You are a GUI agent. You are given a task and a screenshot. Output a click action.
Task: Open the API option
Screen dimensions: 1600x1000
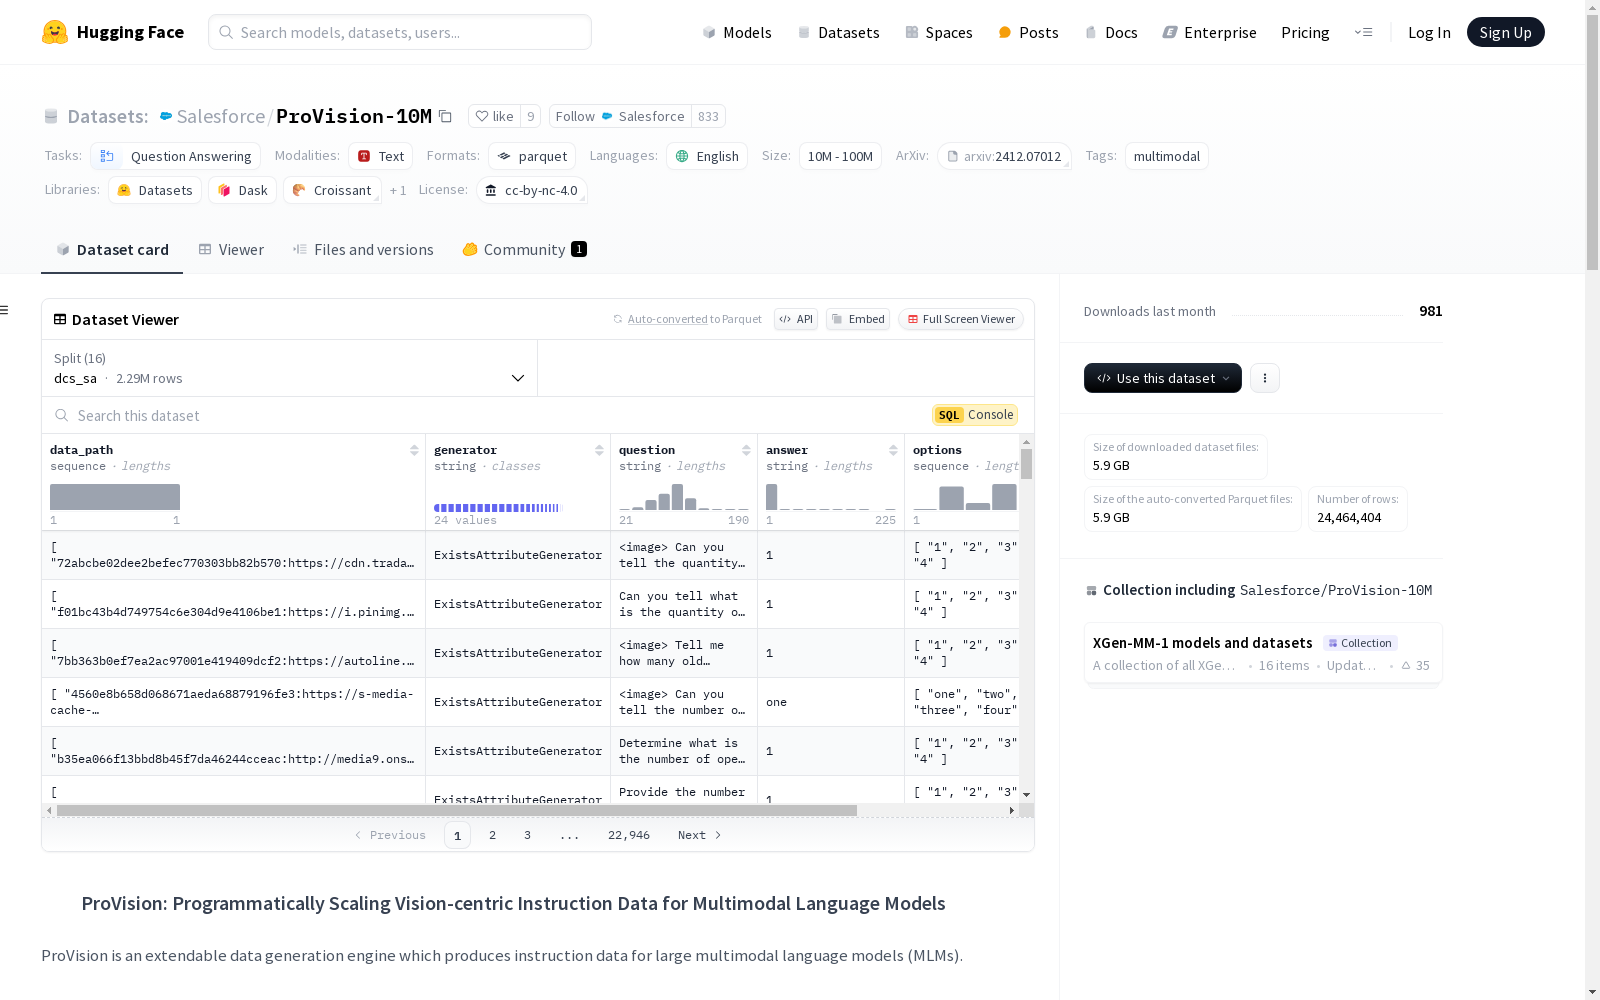[x=796, y=319]
